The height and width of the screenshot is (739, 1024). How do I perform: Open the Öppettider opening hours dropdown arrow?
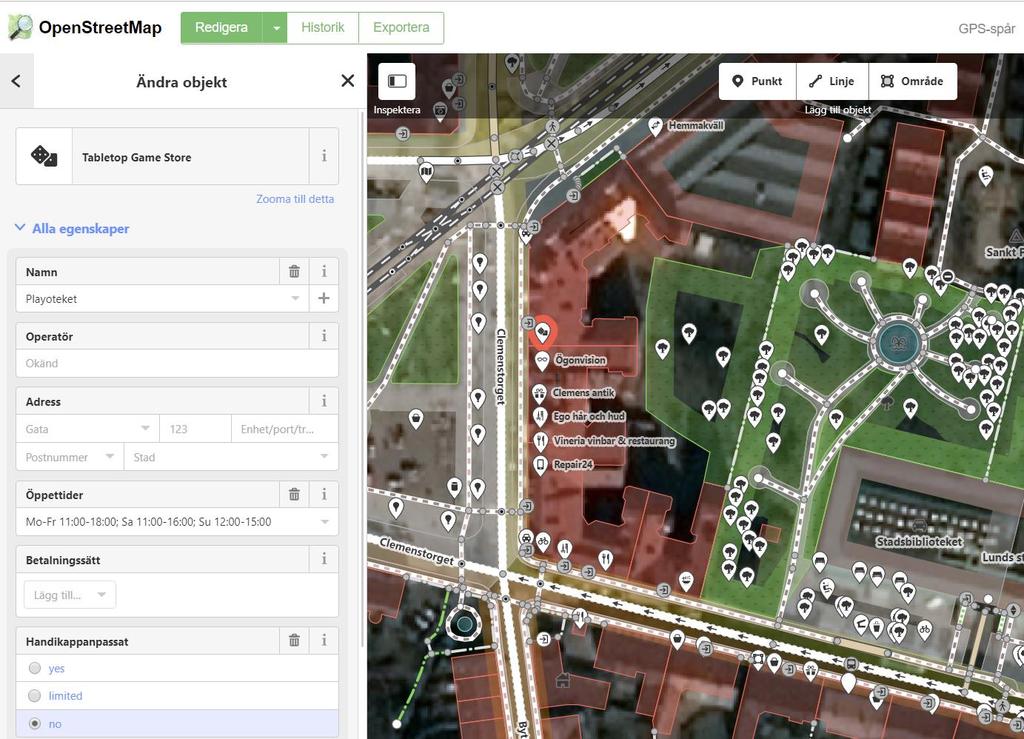pos(325,522)
